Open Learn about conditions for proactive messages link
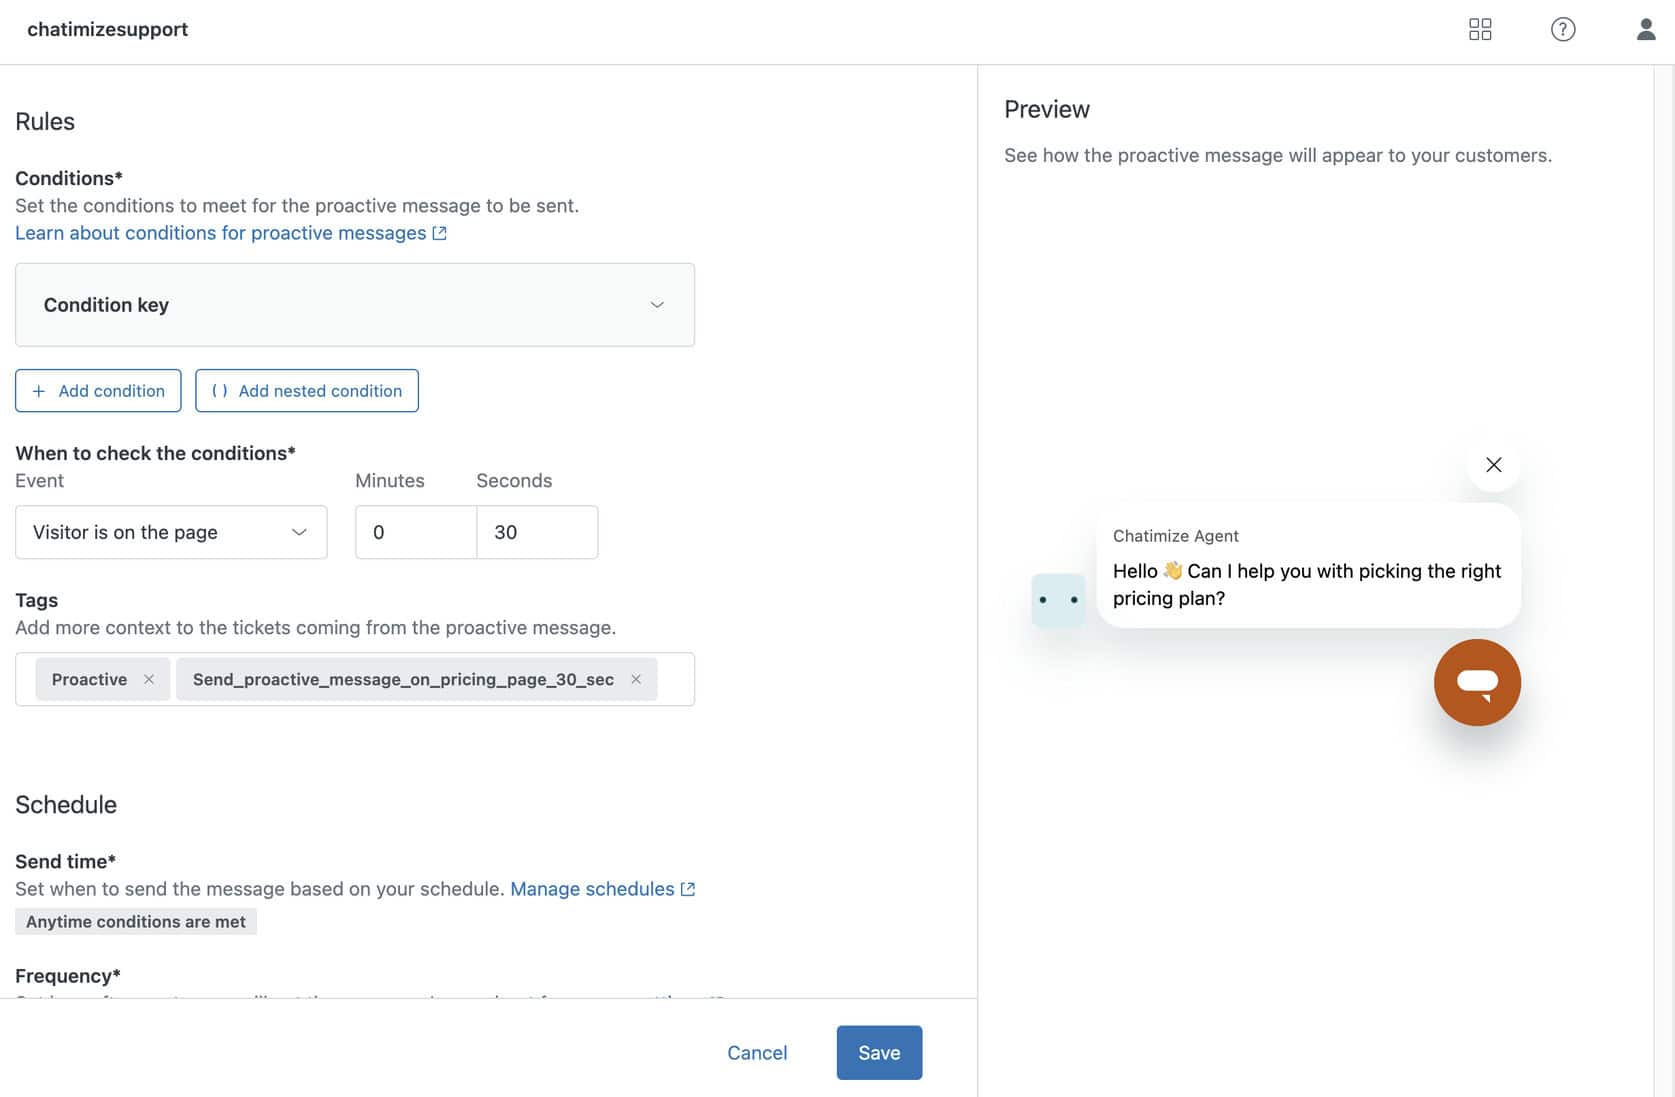The image size is (1675, 1097). tap(230, 233)
